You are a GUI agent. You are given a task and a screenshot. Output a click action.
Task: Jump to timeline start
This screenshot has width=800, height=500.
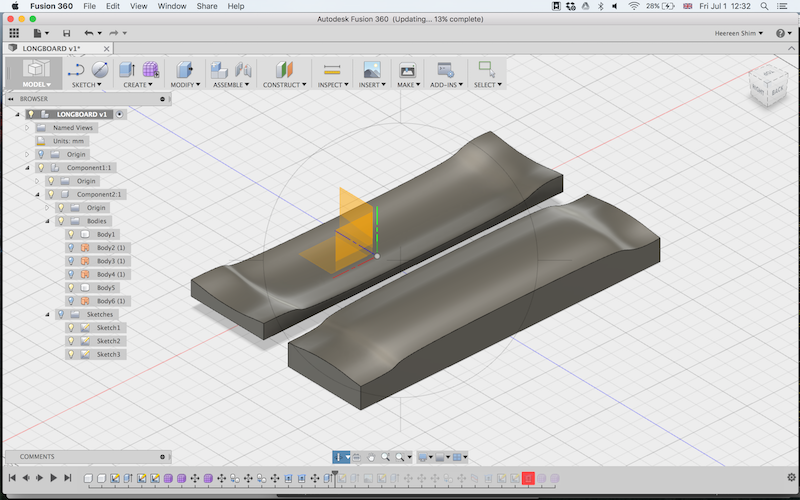[x=12, y=478]
